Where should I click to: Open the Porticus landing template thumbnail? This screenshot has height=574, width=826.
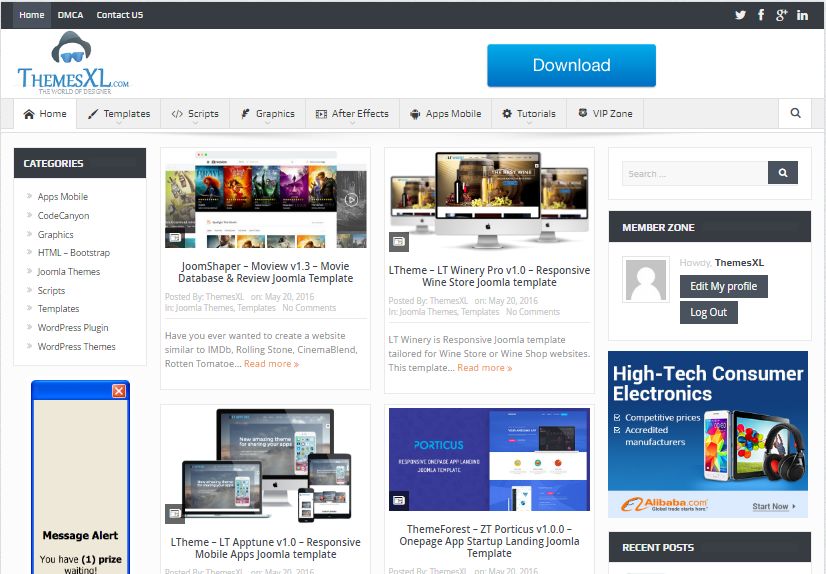(x=489, y=459)
